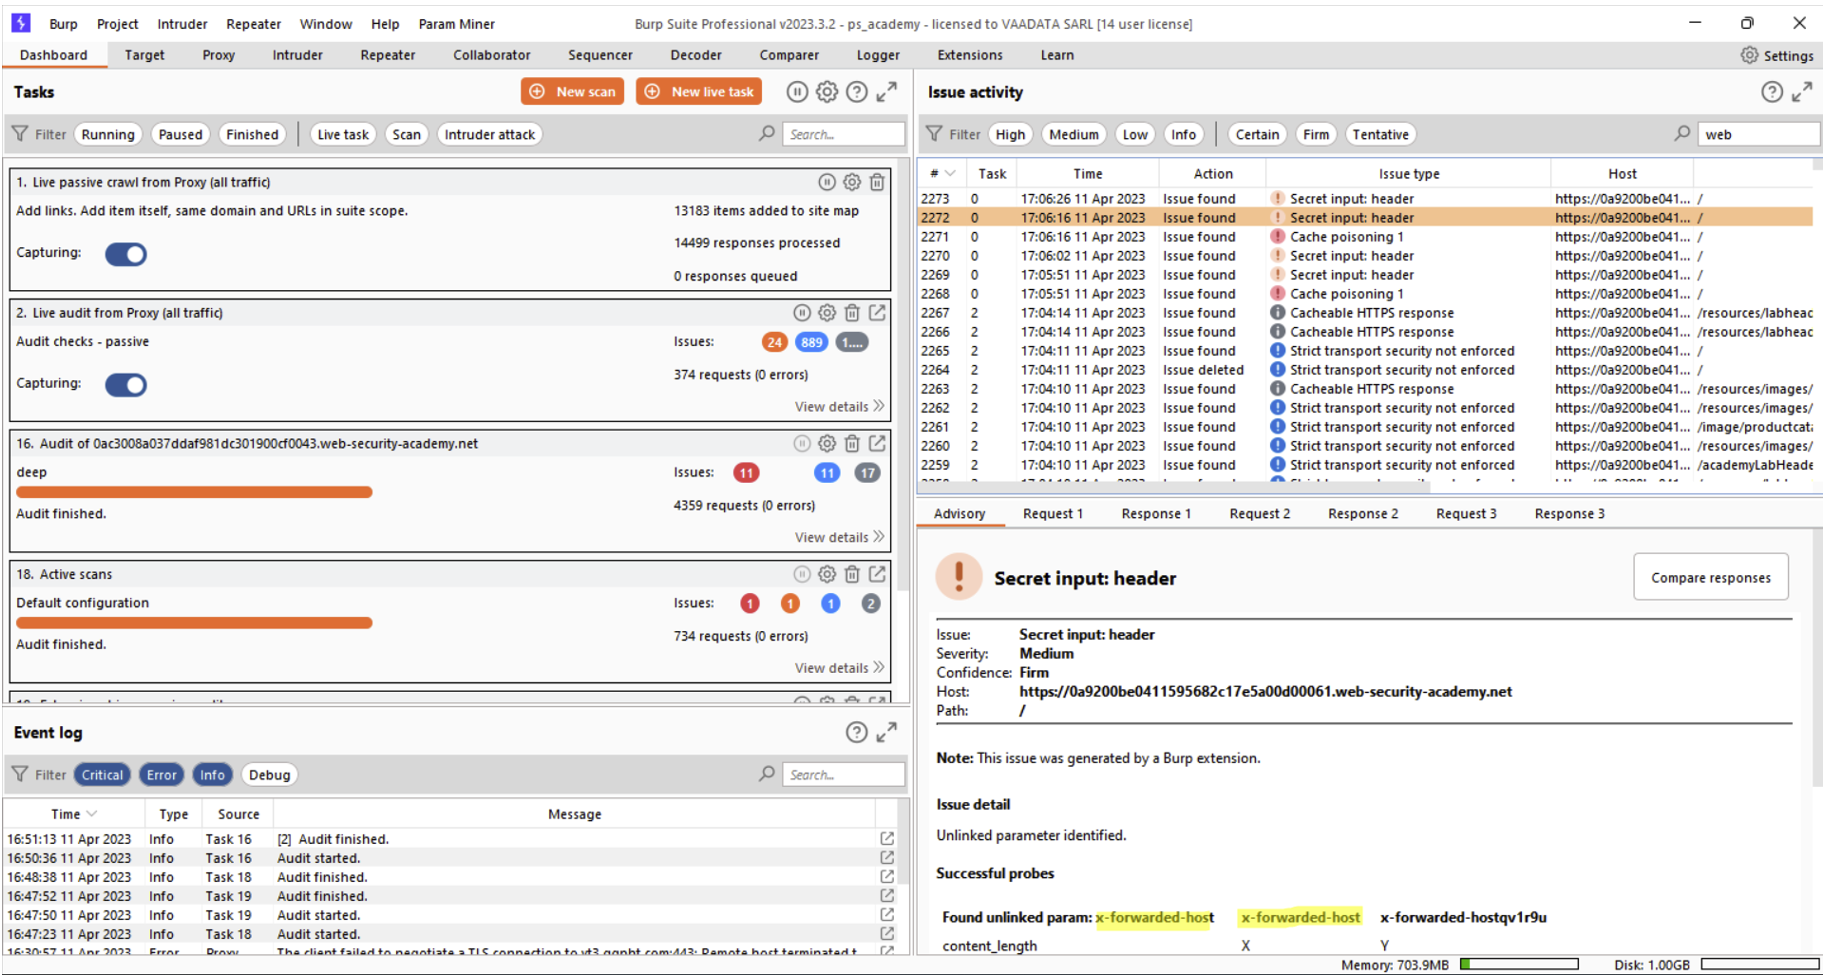Viewport: 1832px width, 978px height.
Task: Delete the Live passive crawl task
Action: (x=876, y=182)
